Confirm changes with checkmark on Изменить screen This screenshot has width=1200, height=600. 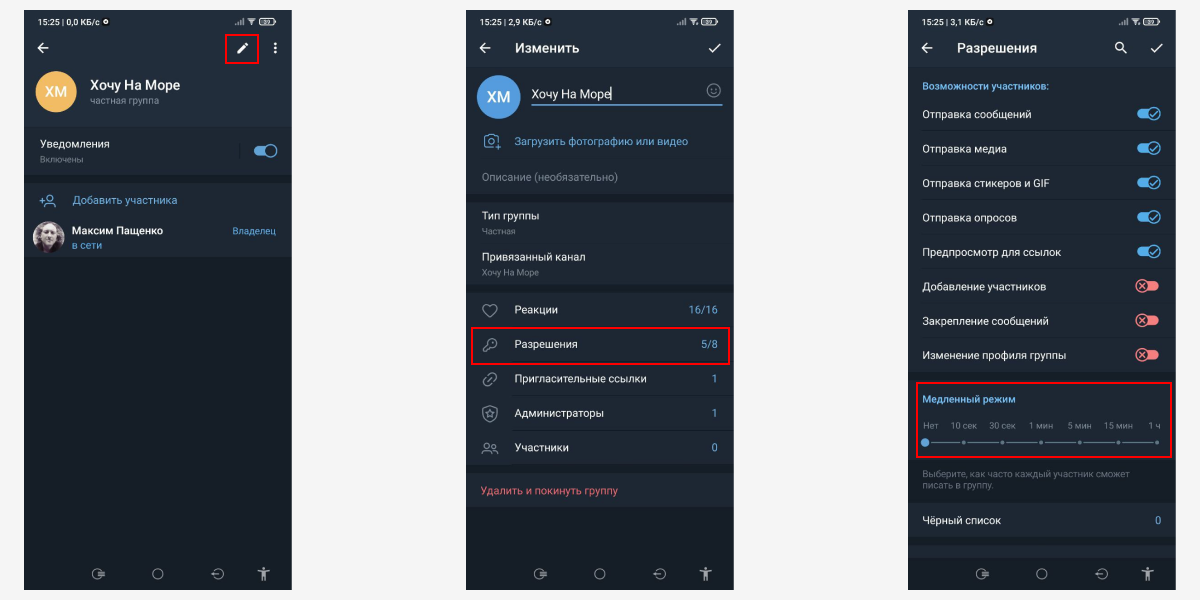pyautogui.click(x=714, y=48)
